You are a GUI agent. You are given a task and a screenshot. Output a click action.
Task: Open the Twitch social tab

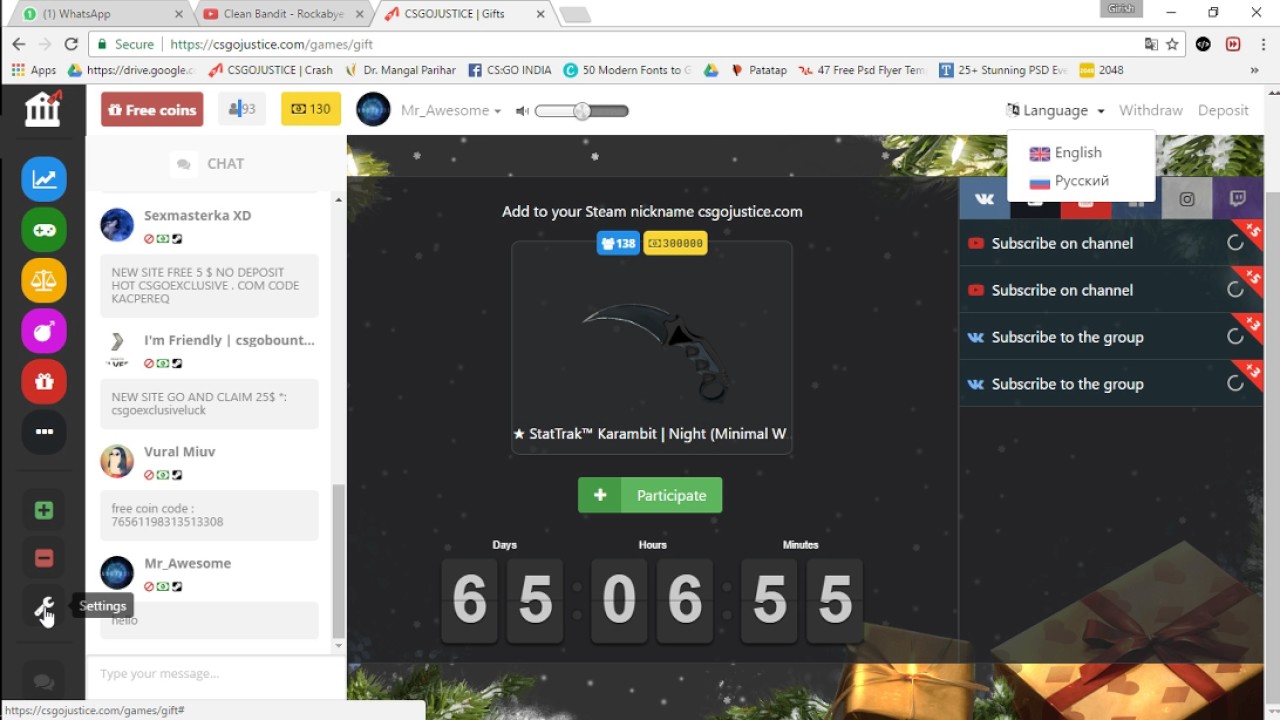click(1237, 198)
